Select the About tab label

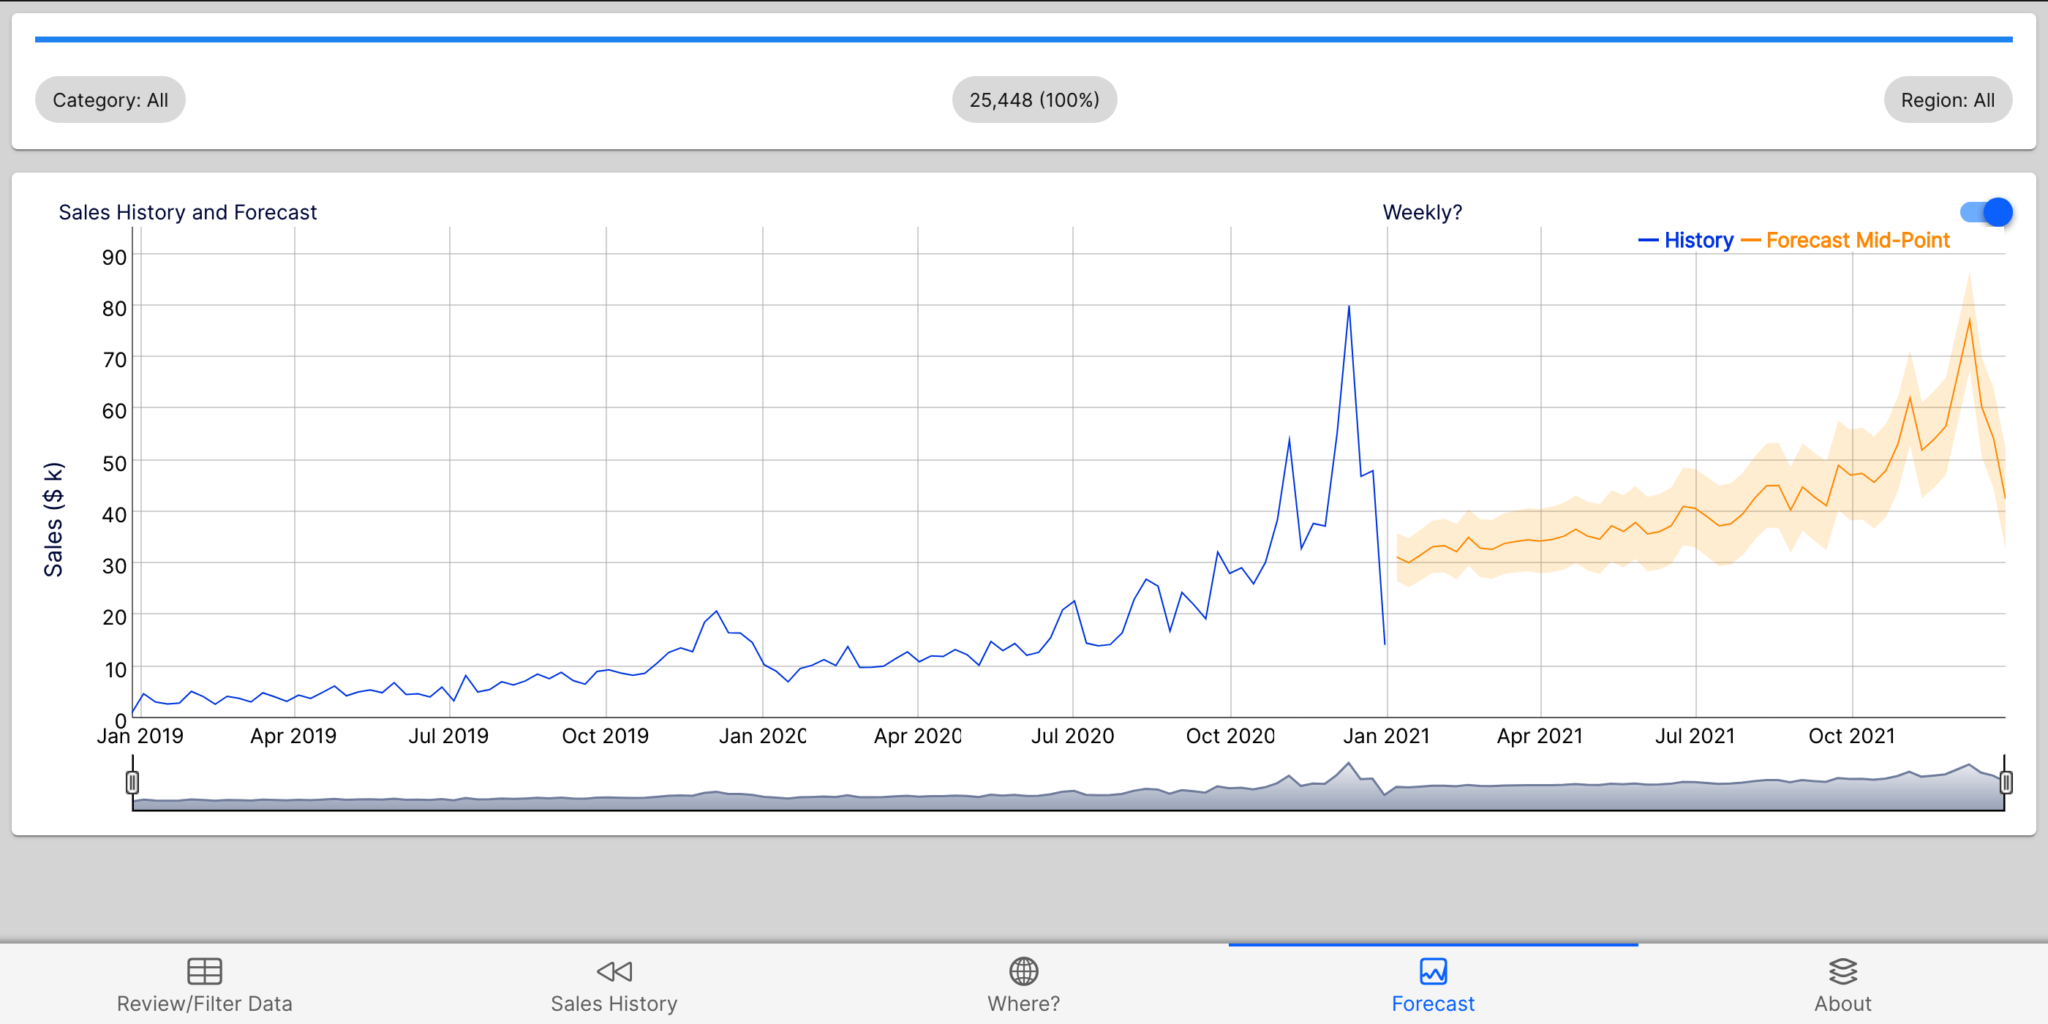point(1842,1003)
